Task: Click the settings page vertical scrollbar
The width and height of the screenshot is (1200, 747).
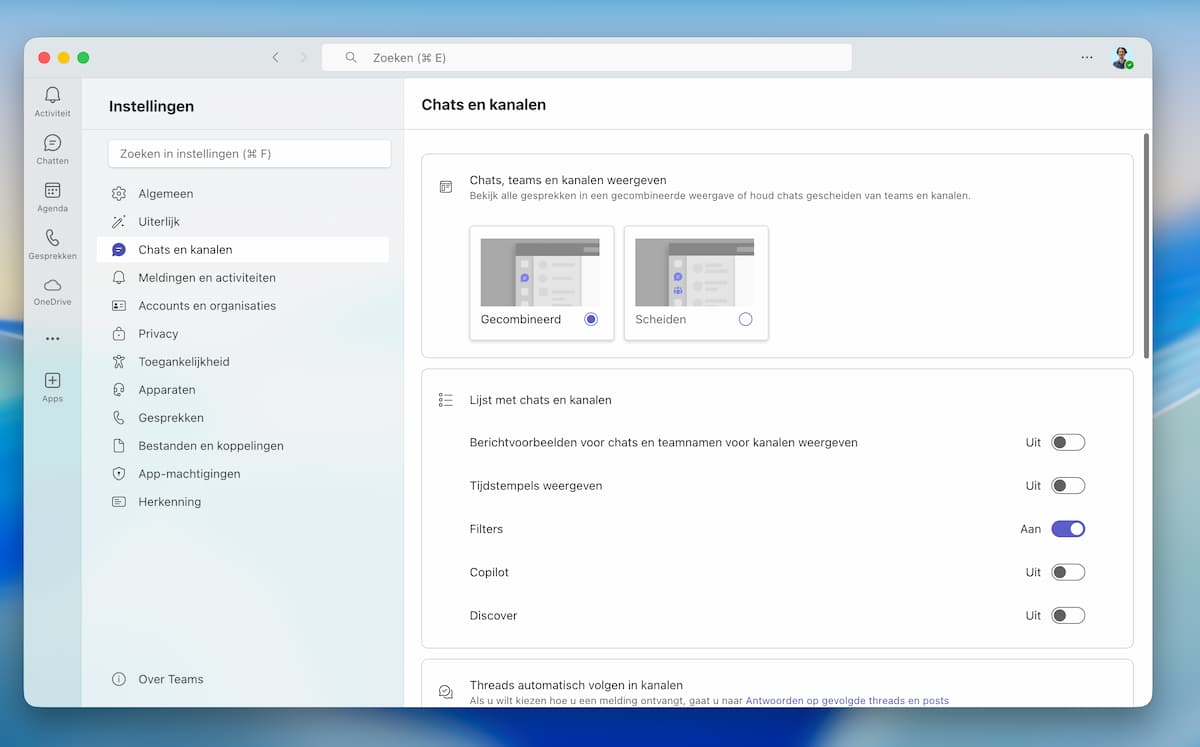Action: tap(1146, 245)
